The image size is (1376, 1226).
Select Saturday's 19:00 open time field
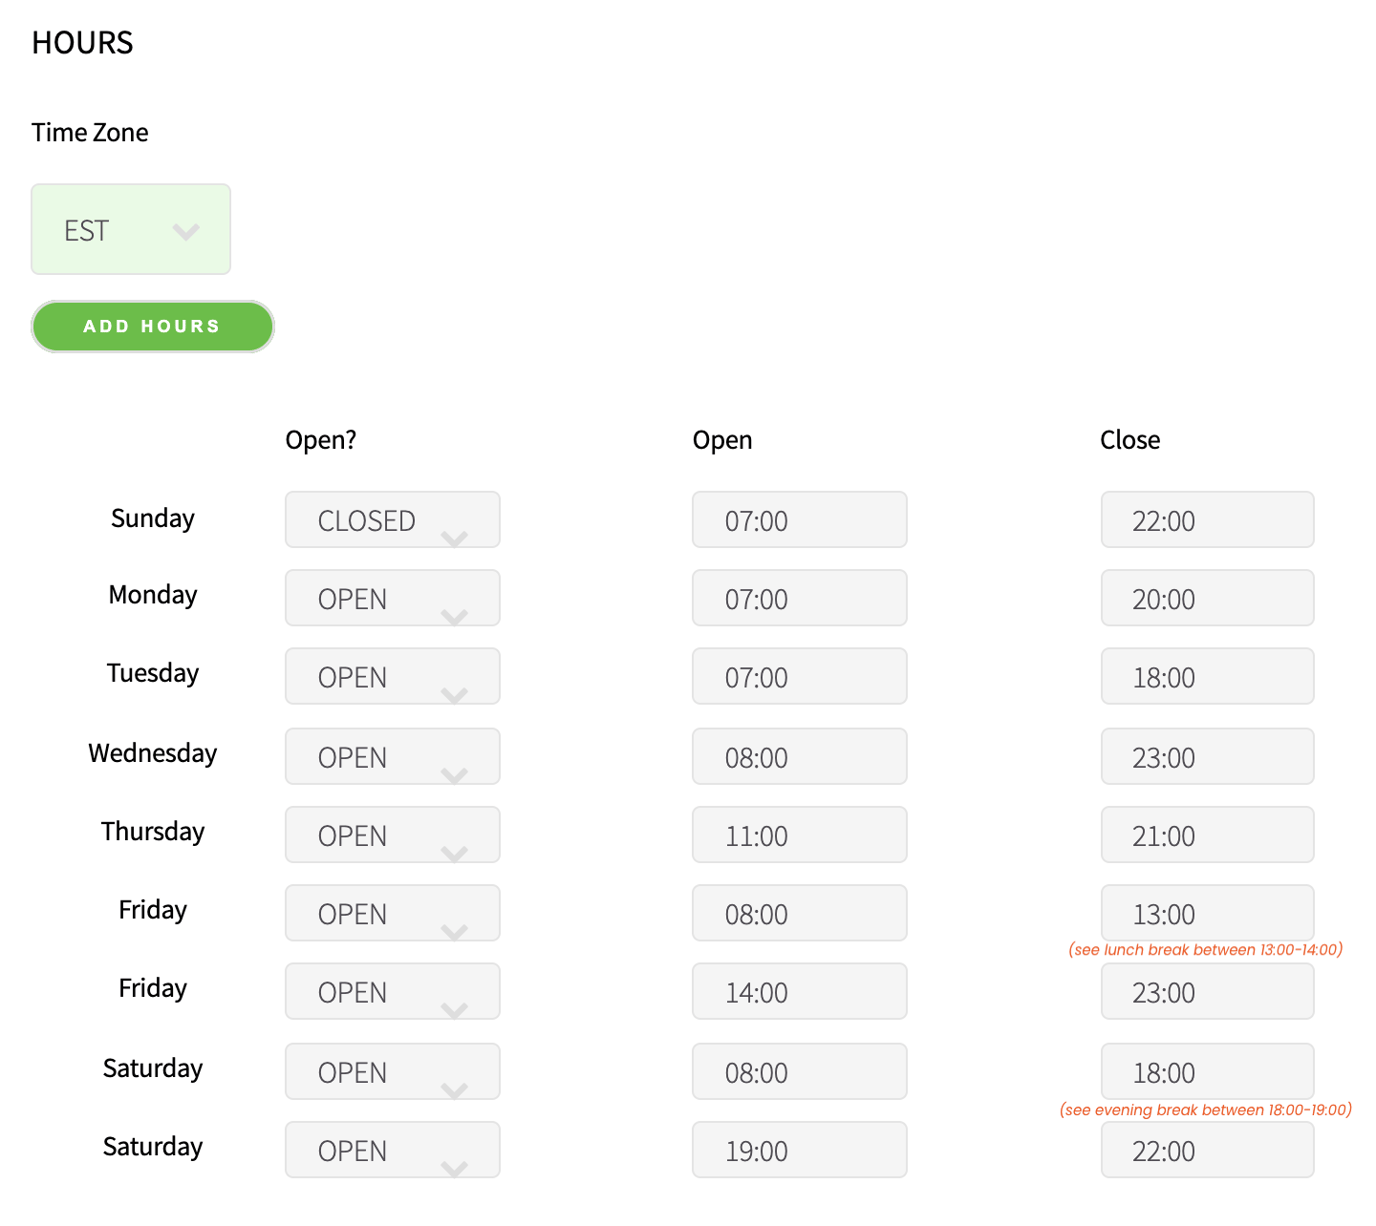pos(799,1150)
